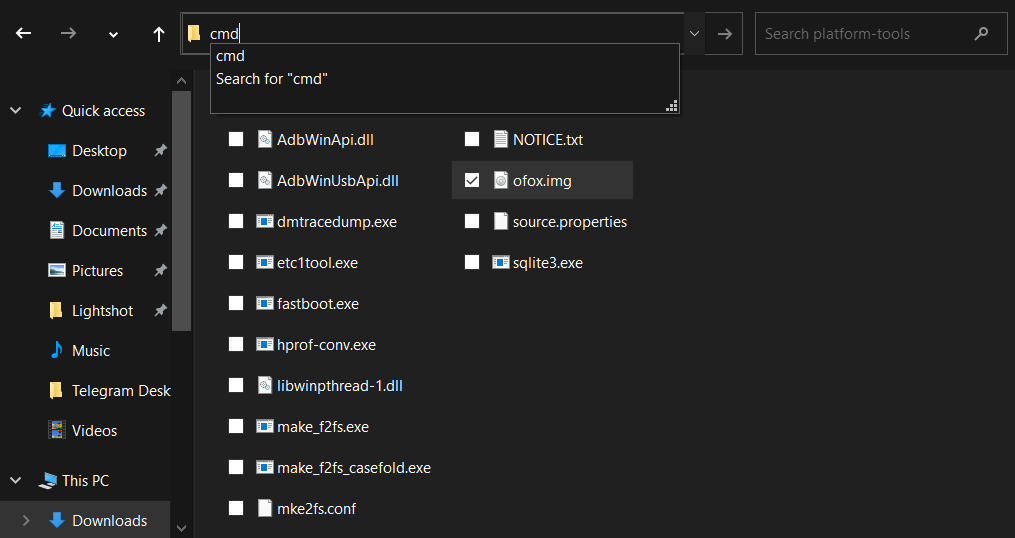Click the Go to arrow beside address bar
Viewport: 1015px width, 538px height.
click(725, 34)
